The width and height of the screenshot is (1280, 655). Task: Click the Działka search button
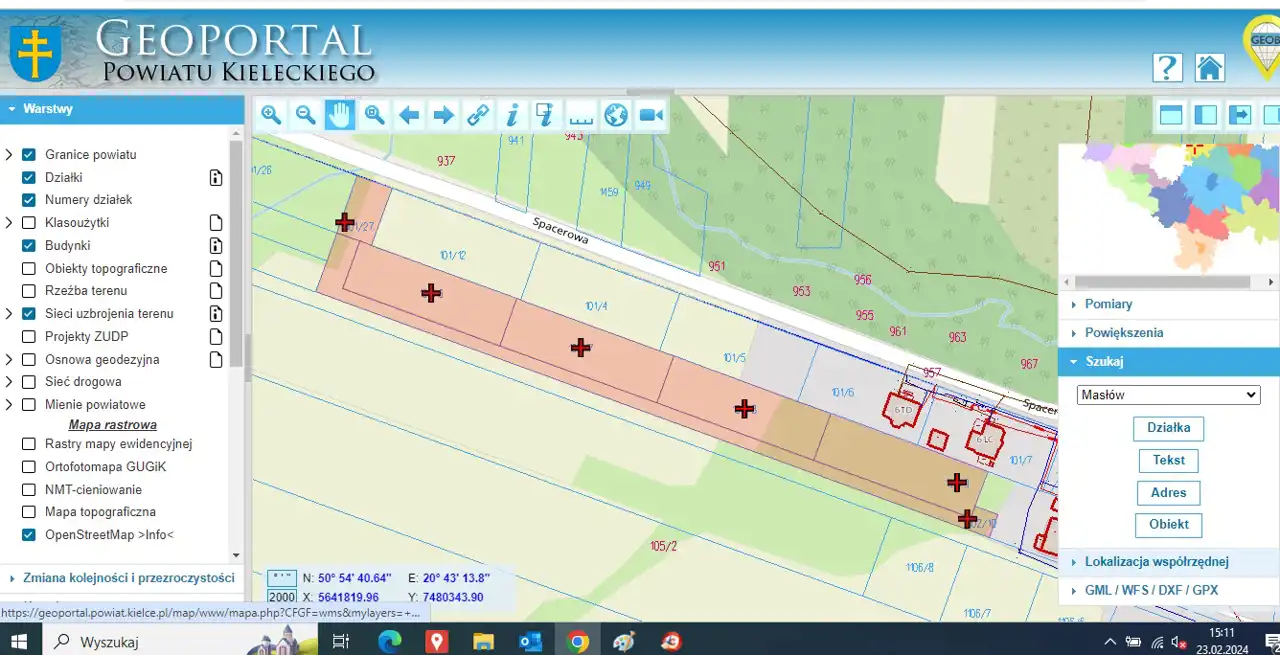(1168, 428)
